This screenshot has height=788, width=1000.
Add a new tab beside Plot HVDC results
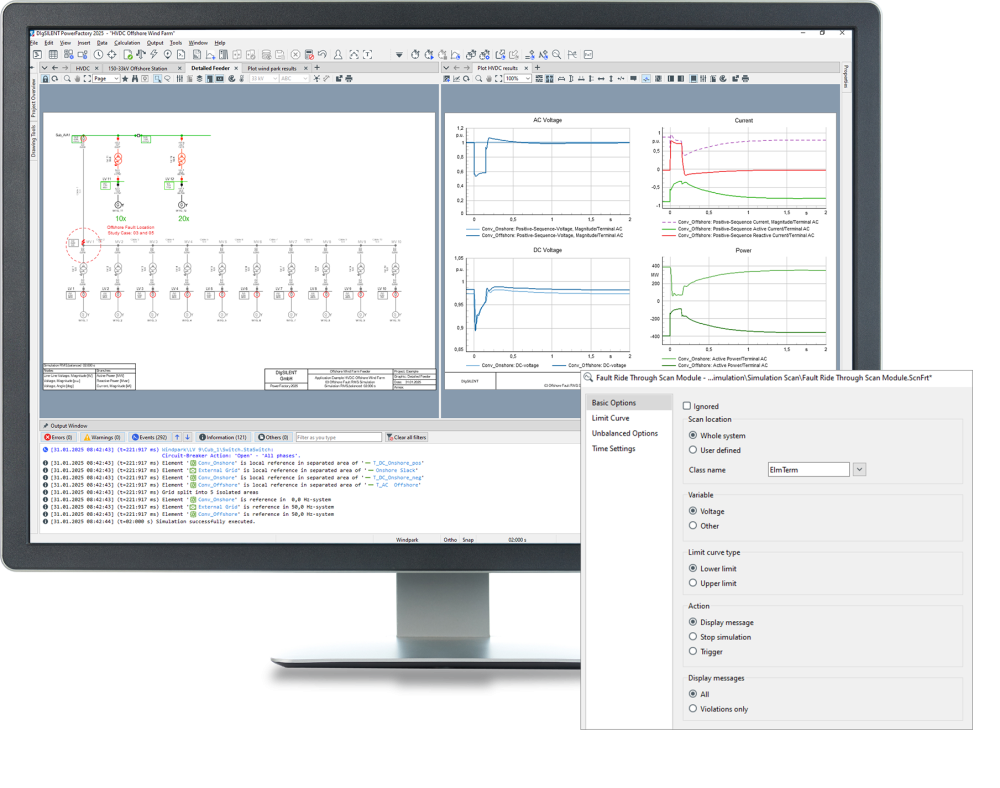(538, 68)
